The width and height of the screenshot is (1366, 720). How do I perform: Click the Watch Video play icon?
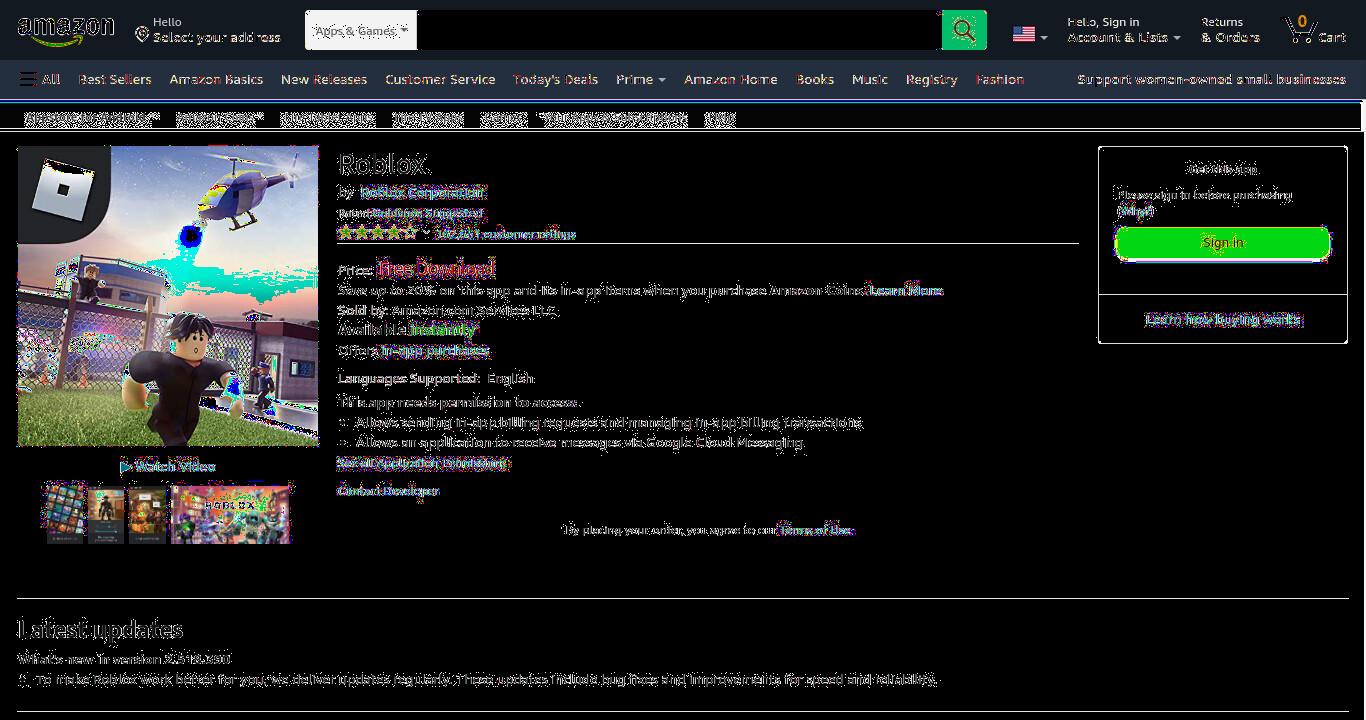(x=126, y=467)
